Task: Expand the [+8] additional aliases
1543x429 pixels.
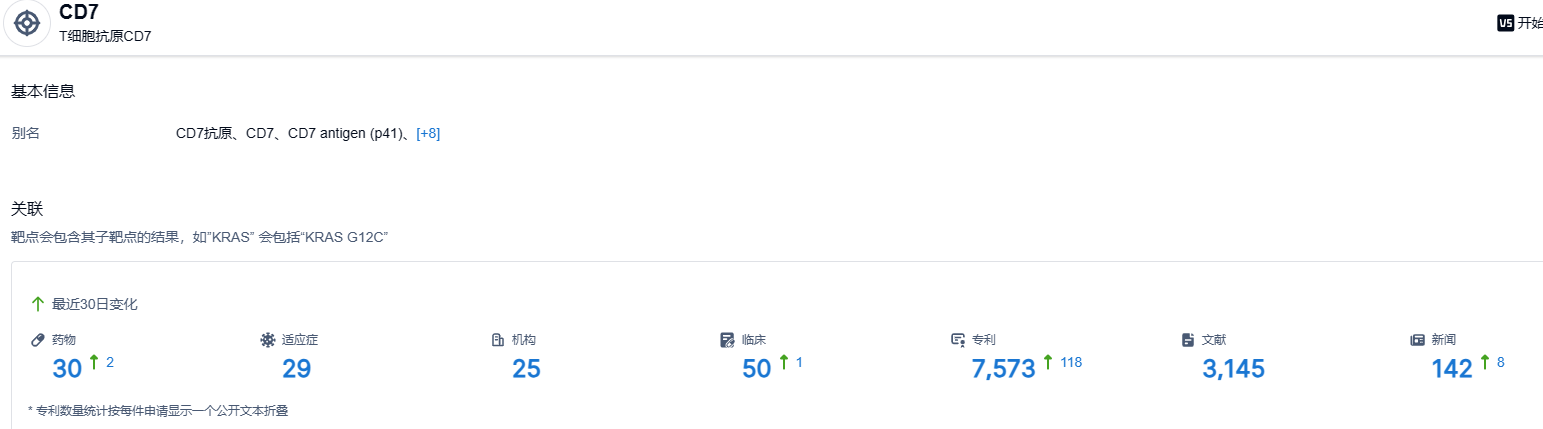Action: click(x=428, y=133)
